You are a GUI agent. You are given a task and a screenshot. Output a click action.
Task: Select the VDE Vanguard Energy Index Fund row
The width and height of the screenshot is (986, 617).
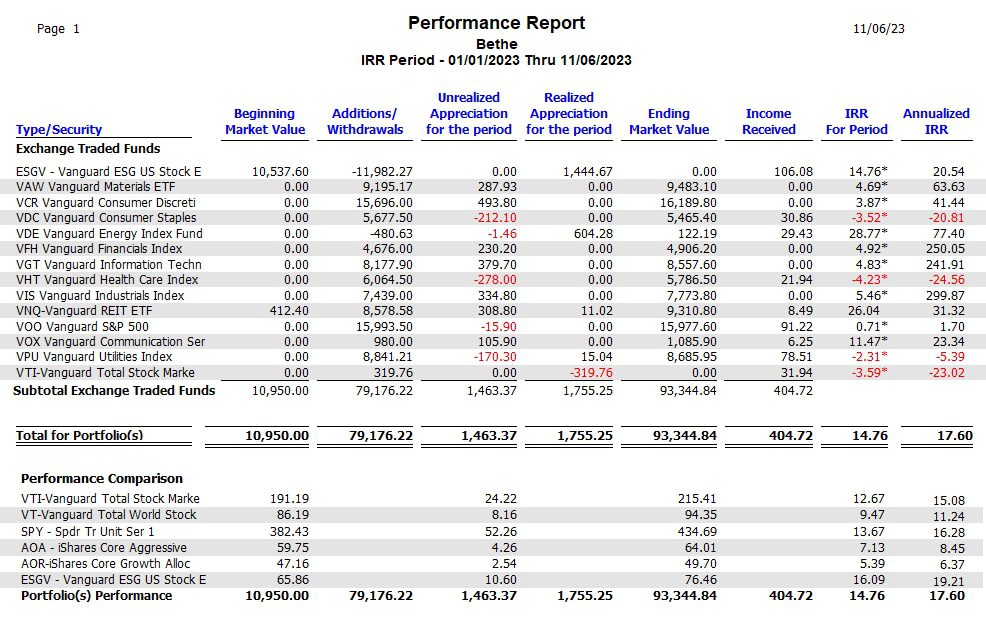coord(493,233)
